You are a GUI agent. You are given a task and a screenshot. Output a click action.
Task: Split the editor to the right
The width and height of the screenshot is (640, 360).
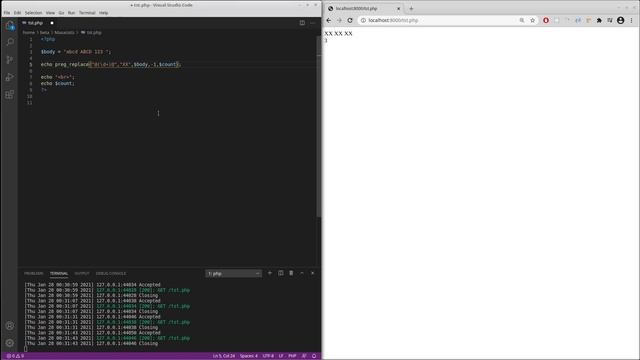[x=302, y=23]
